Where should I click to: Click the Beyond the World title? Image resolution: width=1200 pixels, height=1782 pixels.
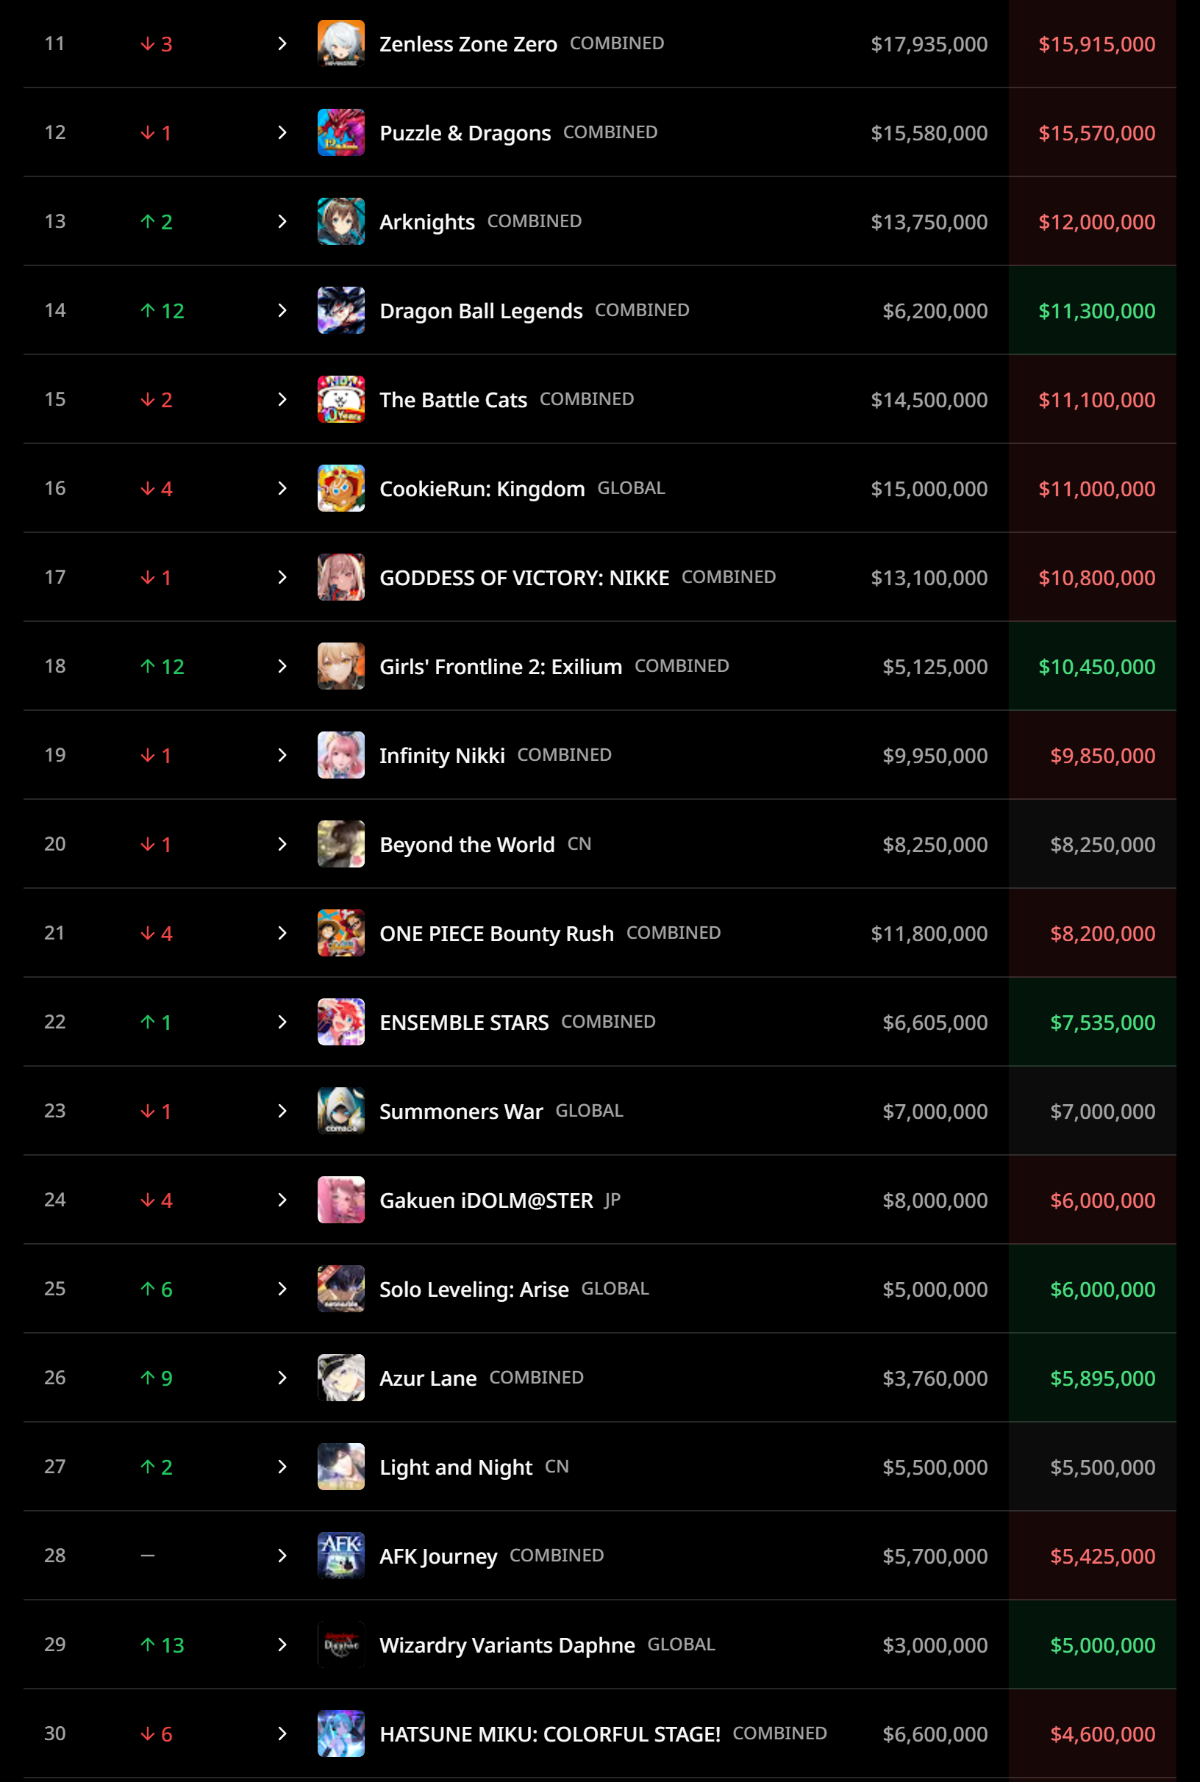click(x=467, y=845)
